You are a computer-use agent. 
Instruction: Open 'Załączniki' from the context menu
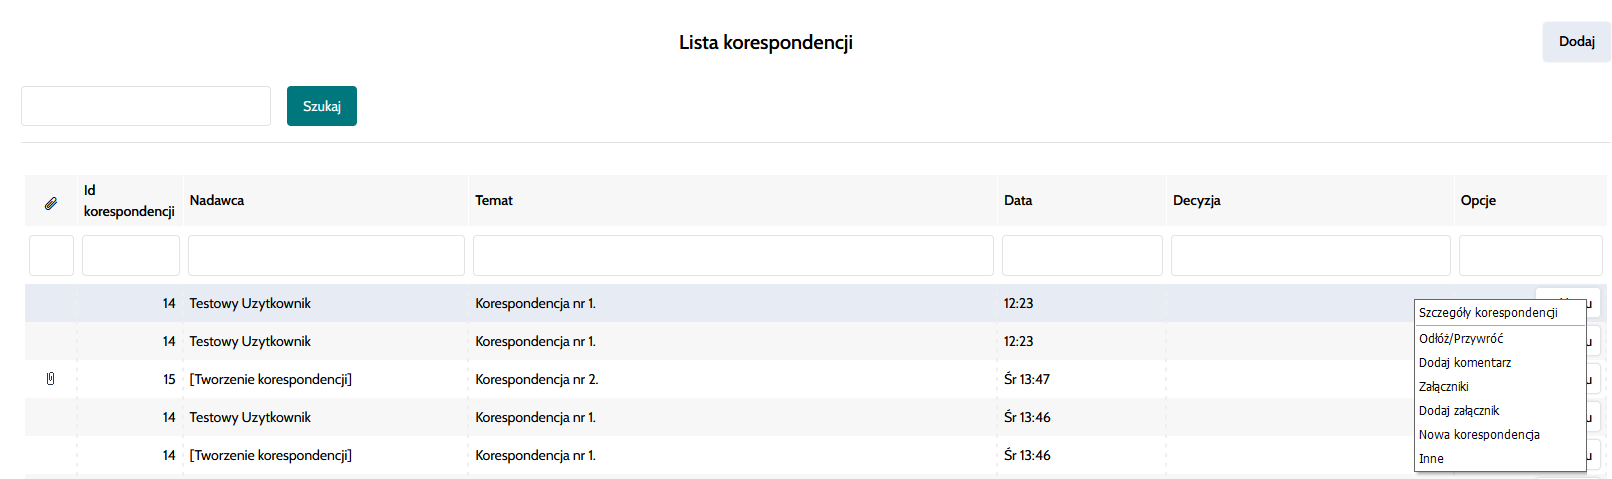click(1444, 387)
